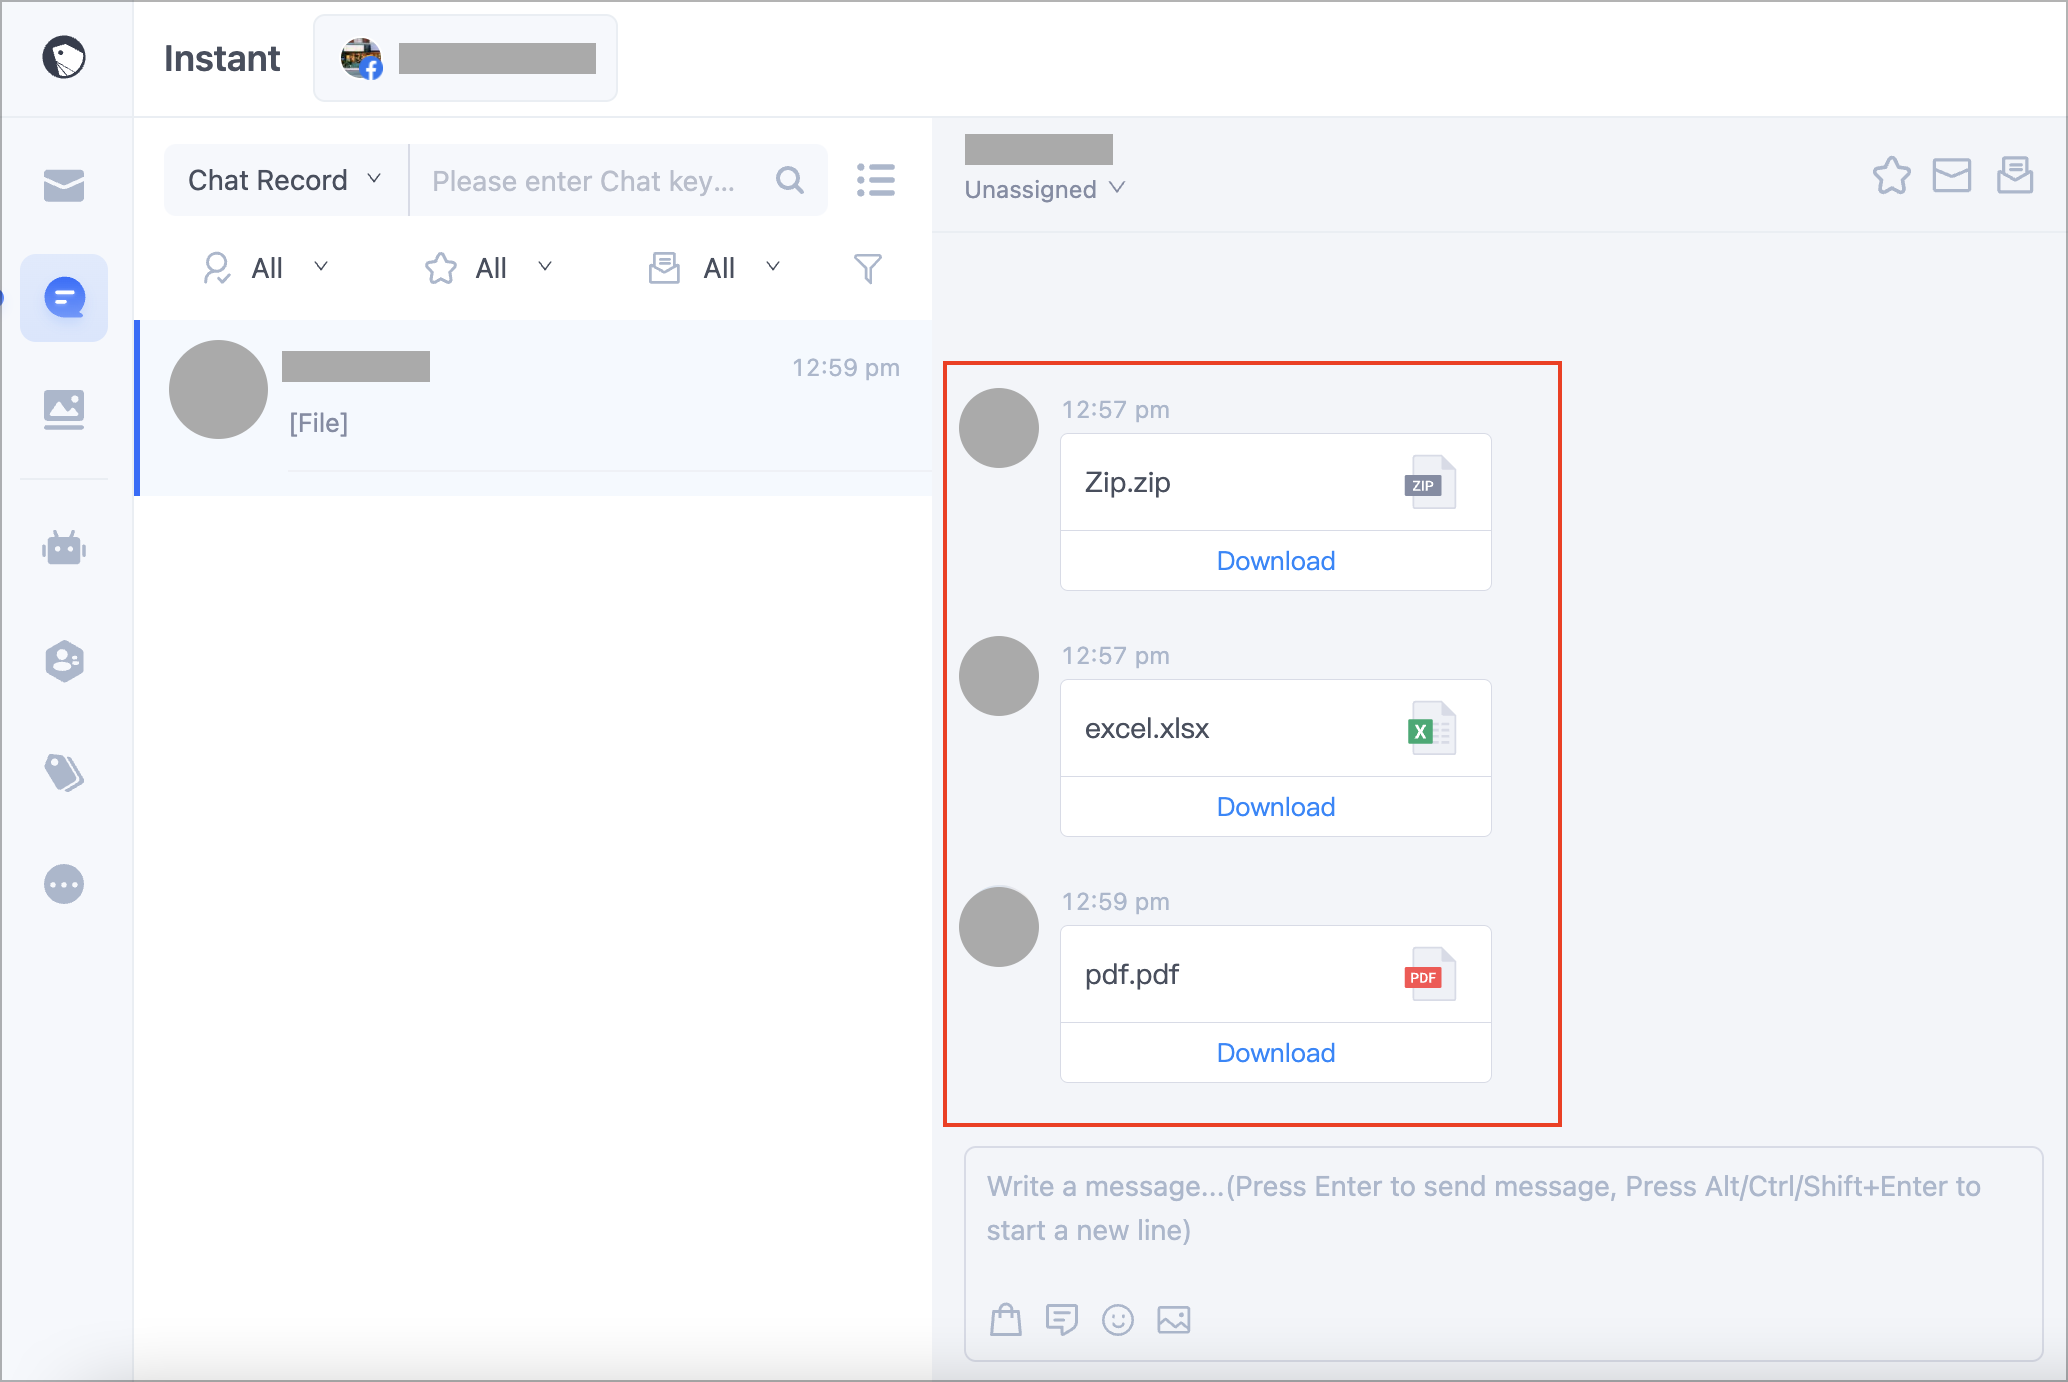Select the Facebook page tab in header

pos(466,58)
